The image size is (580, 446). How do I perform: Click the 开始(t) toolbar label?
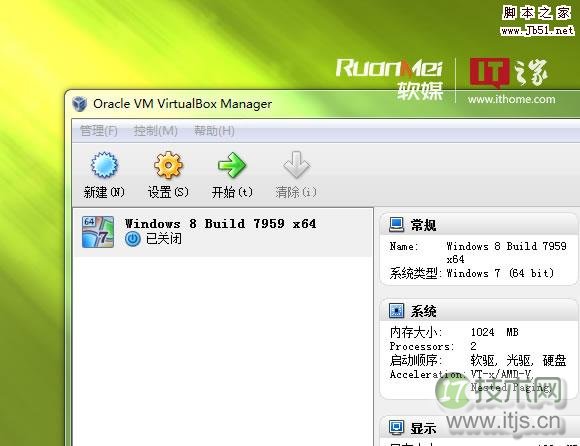point(232,192)
